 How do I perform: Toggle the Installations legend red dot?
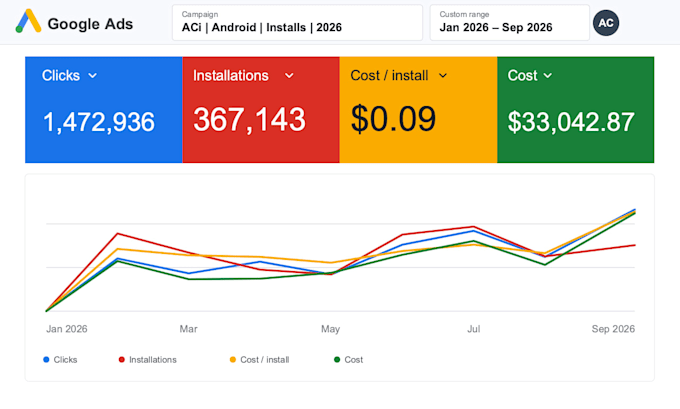click(121, 360)
